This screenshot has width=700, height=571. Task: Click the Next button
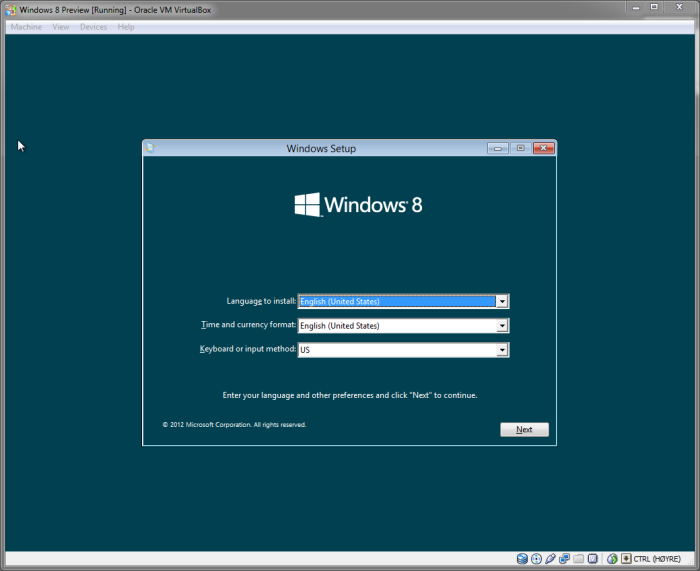coord(524,429)
